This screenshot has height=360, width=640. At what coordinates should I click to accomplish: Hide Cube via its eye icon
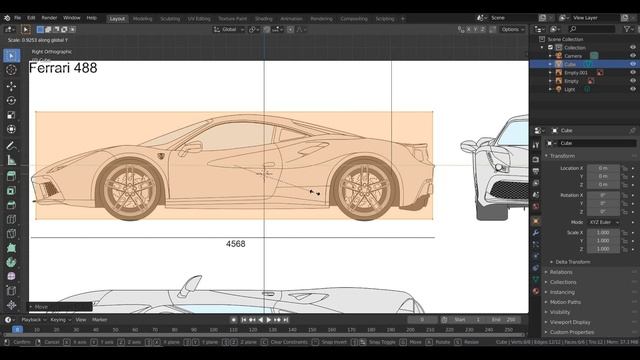(x=633, y=64)
